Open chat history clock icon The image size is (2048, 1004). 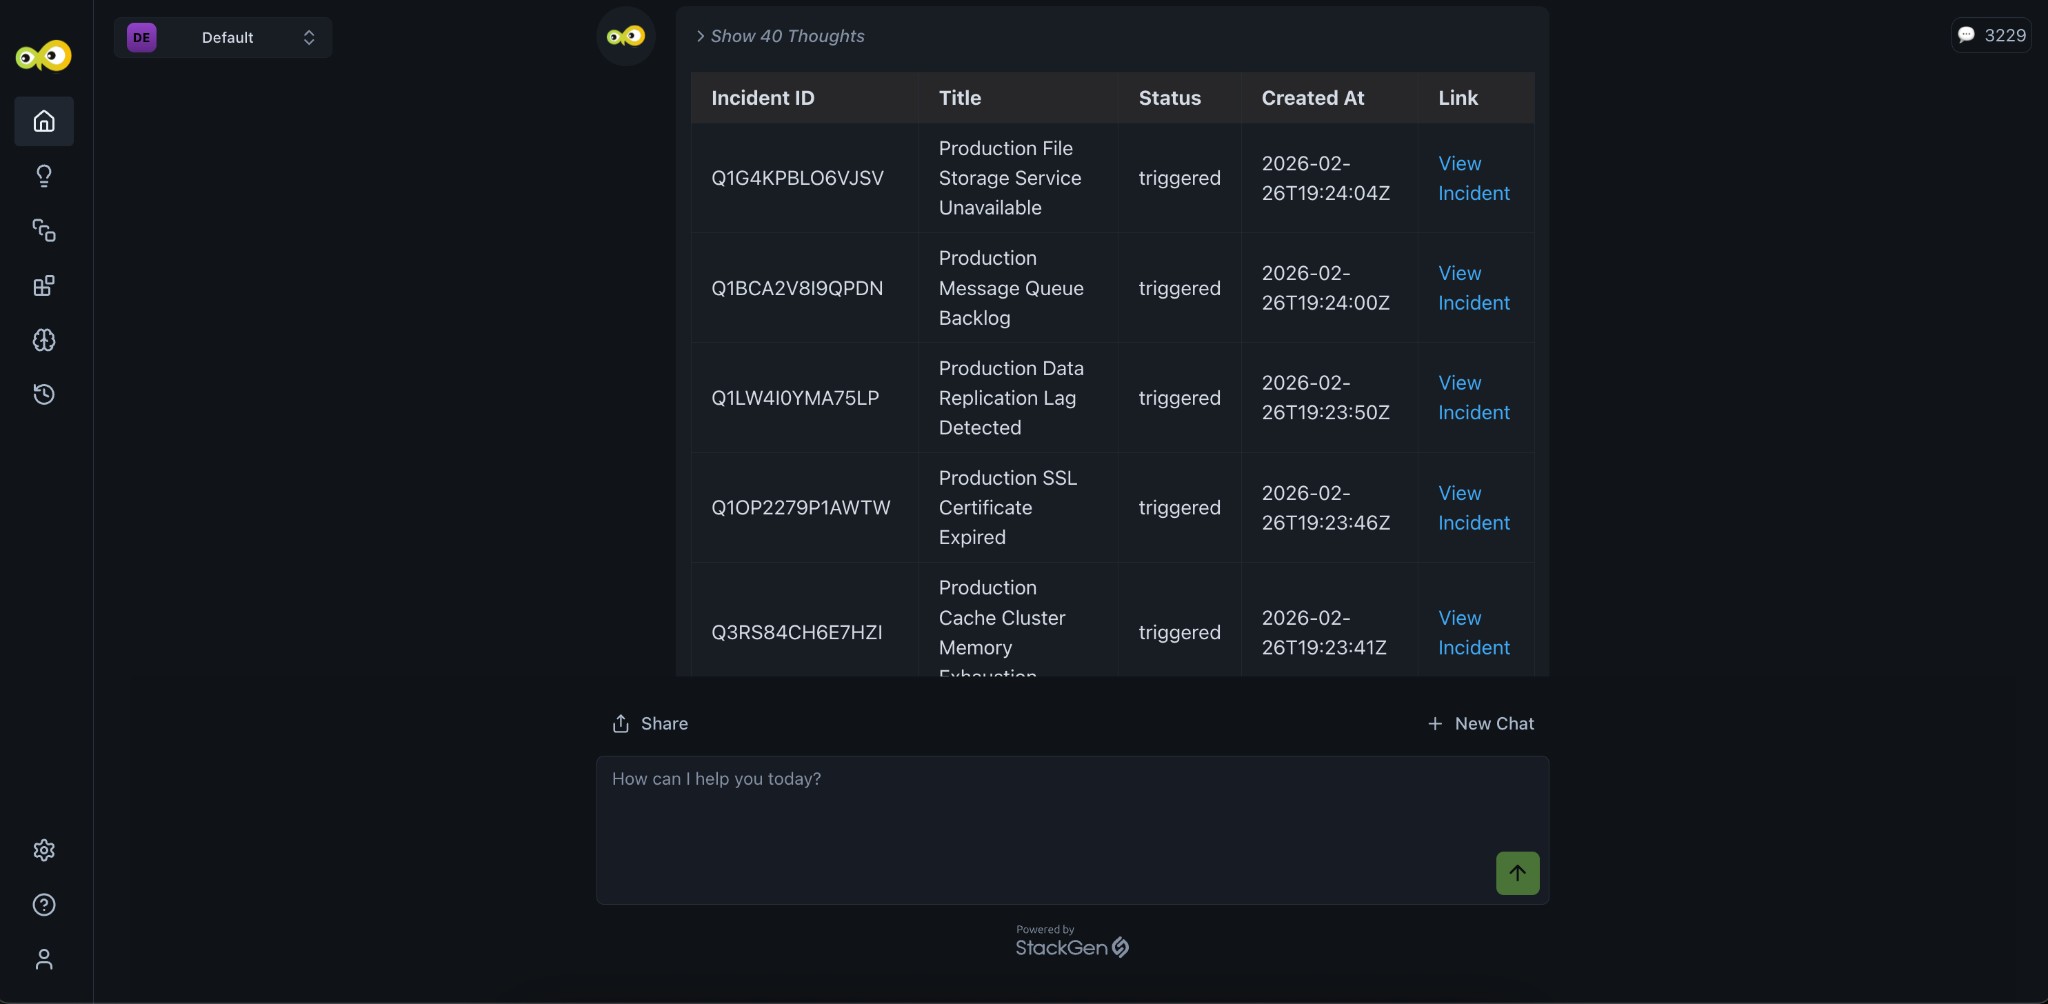pyautogui.click(x=44, y=394)
